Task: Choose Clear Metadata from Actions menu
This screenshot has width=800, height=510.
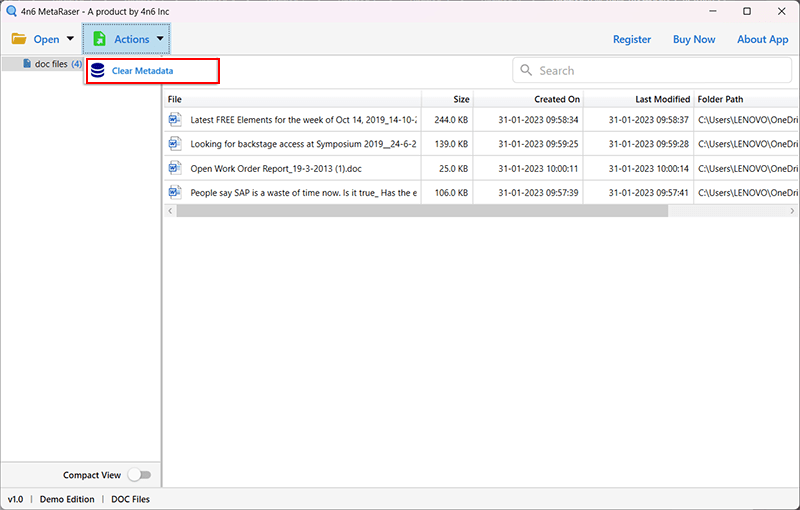Action: (153, 71)
